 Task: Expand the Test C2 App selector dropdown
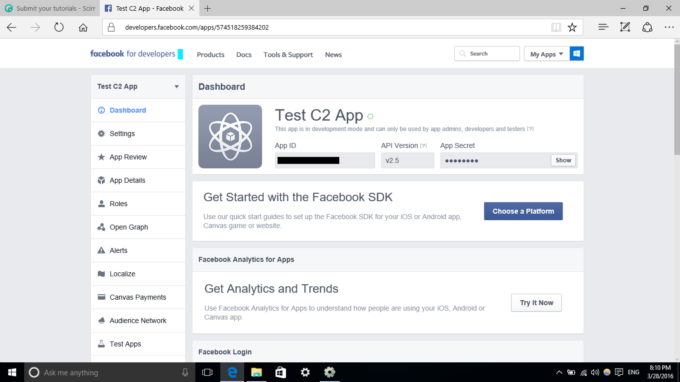pyautogui.click(x=138, y=87)
